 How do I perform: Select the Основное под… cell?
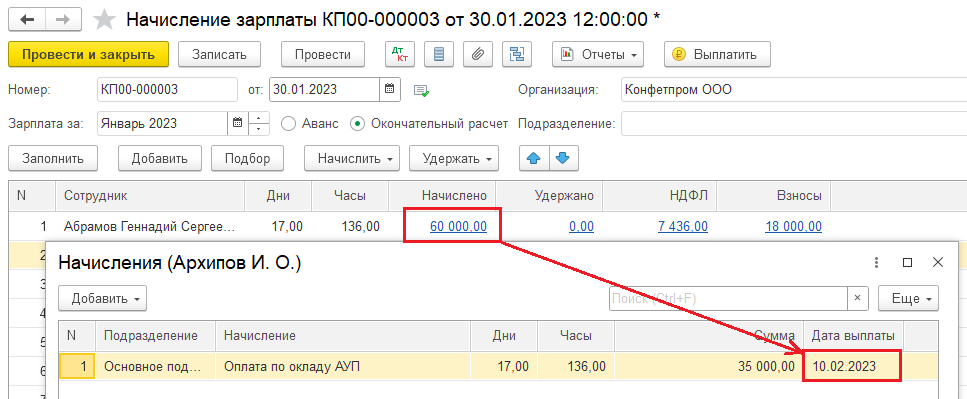point(155,366)
